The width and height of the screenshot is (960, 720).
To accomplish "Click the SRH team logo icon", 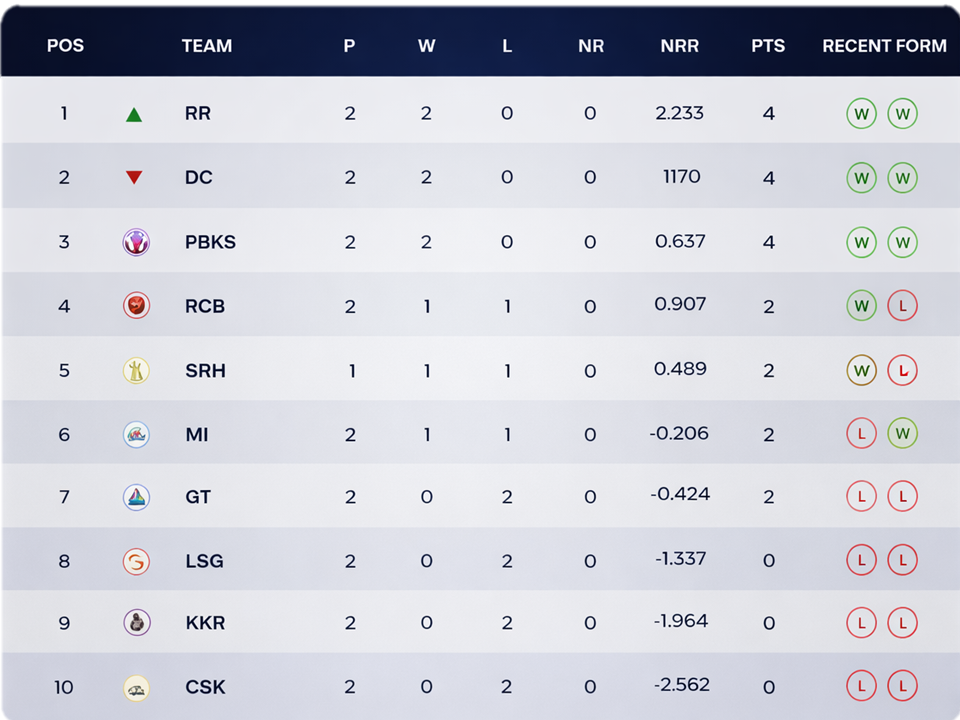I will click(x=136, y=371).
